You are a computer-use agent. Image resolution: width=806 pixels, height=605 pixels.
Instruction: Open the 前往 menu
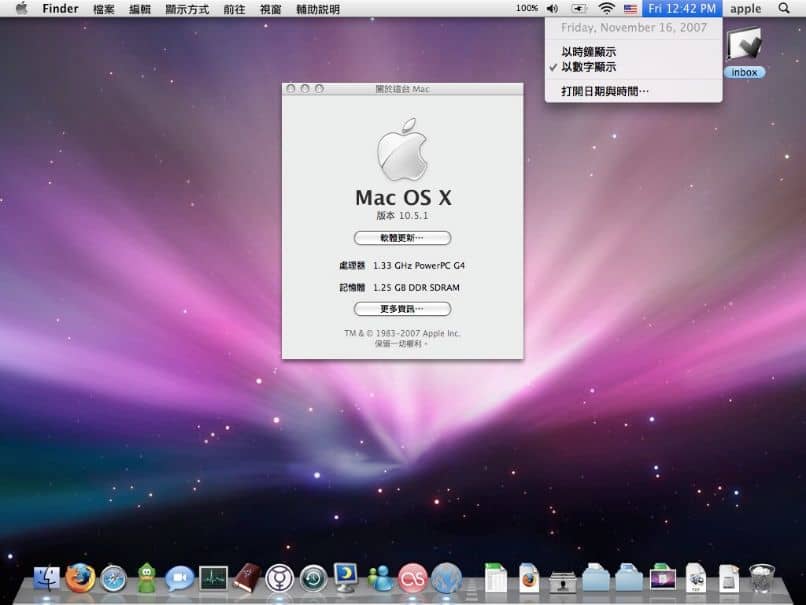click(234, 9)
